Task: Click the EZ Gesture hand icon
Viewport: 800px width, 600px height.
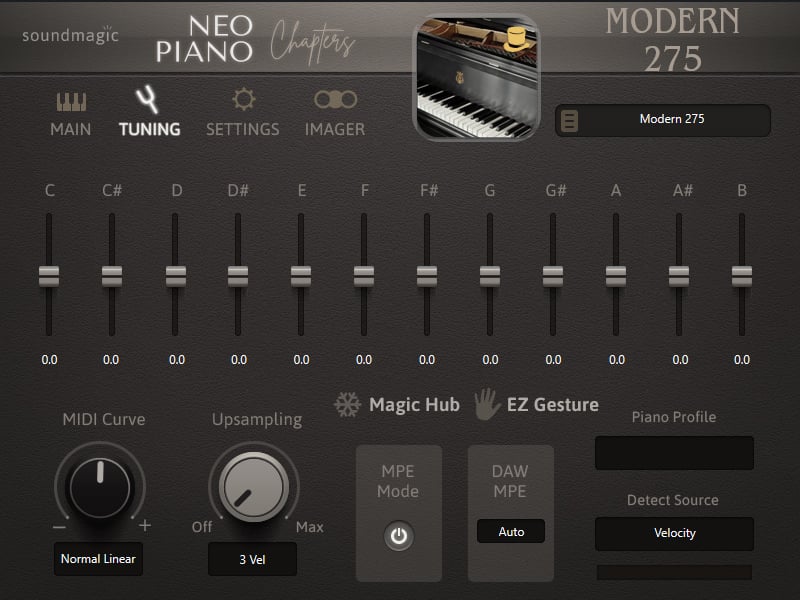Action: click(486, 404)
